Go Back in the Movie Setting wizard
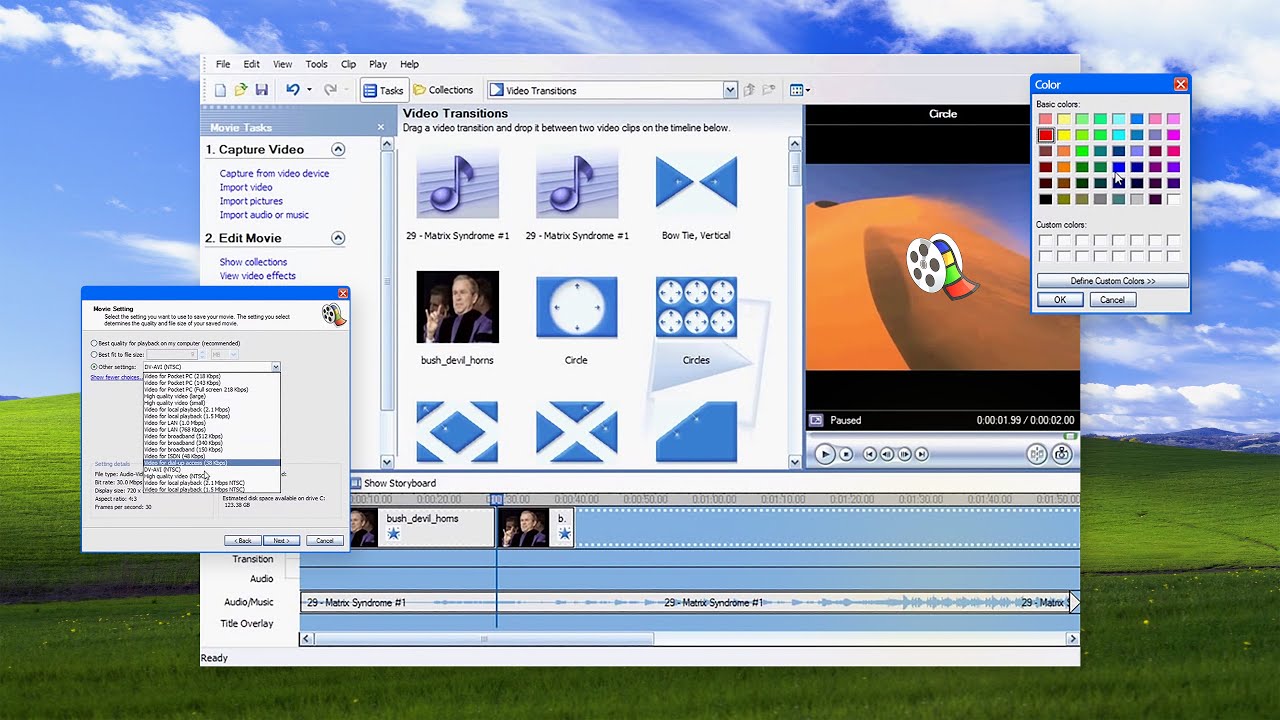This screenshot has width=1280, height=720. 243,540
